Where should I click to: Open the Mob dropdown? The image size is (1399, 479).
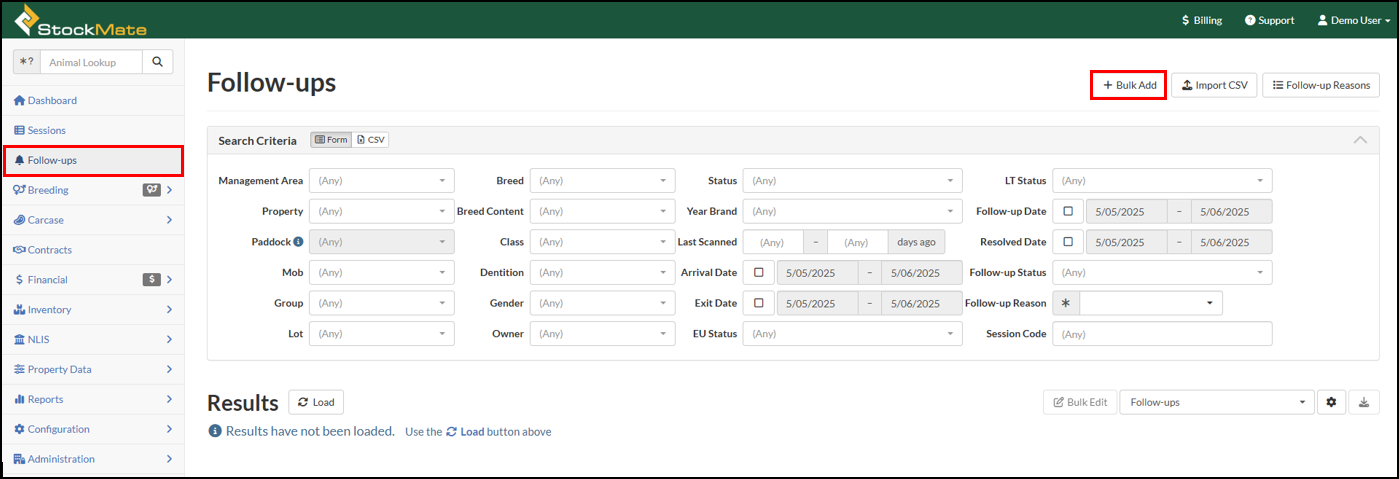click(x=382, y=273)
